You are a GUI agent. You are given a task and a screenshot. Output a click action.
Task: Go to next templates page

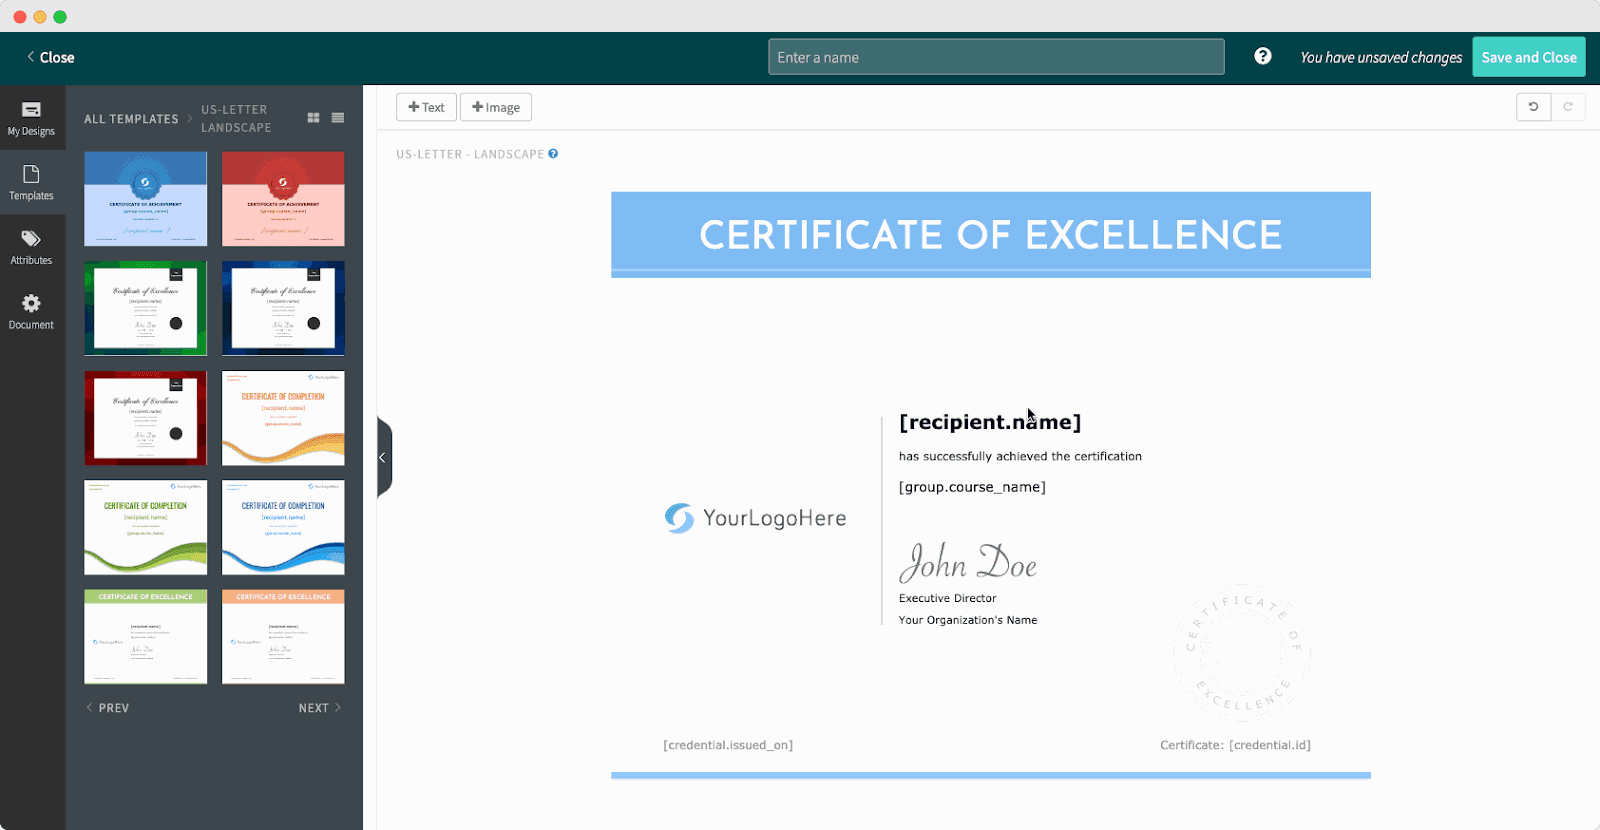point(320,708)
